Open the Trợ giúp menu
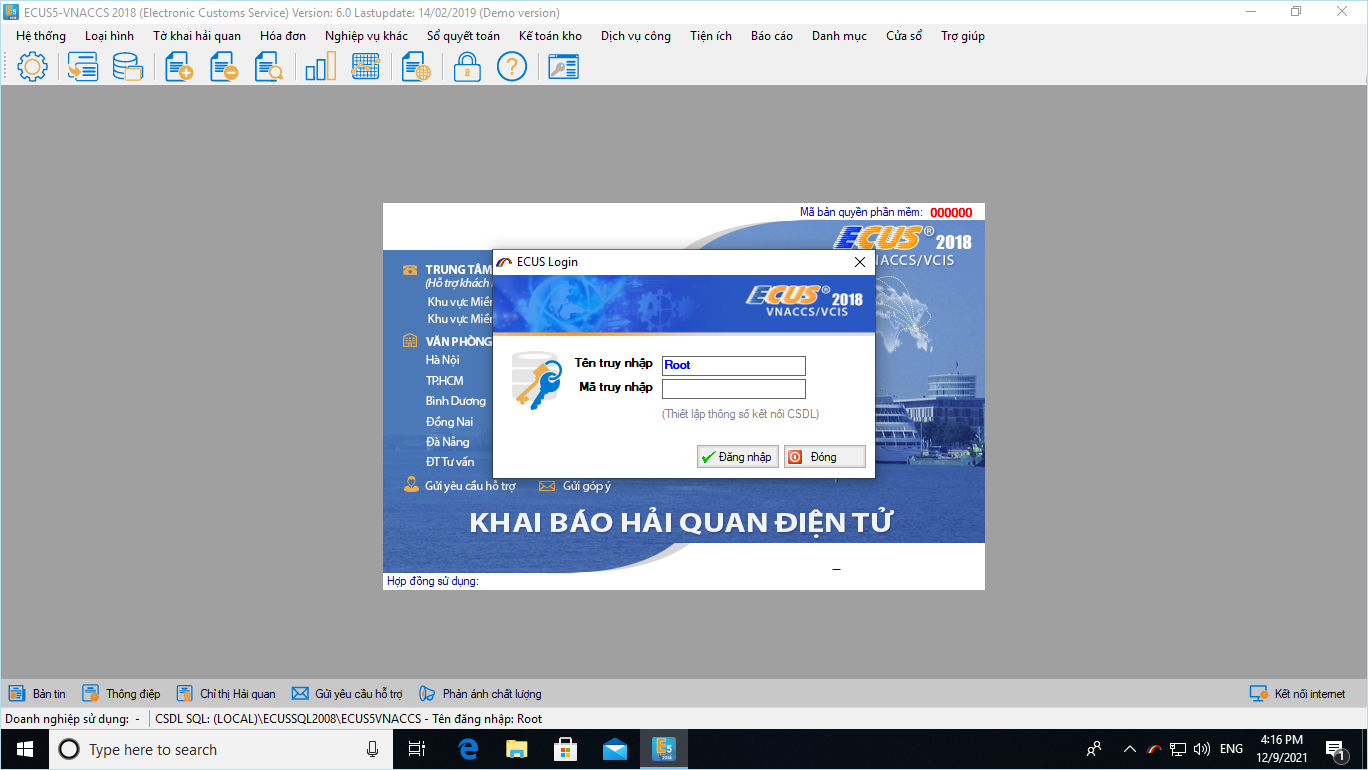The width and height of the screenshot is (1368, 770). point(963,36)
